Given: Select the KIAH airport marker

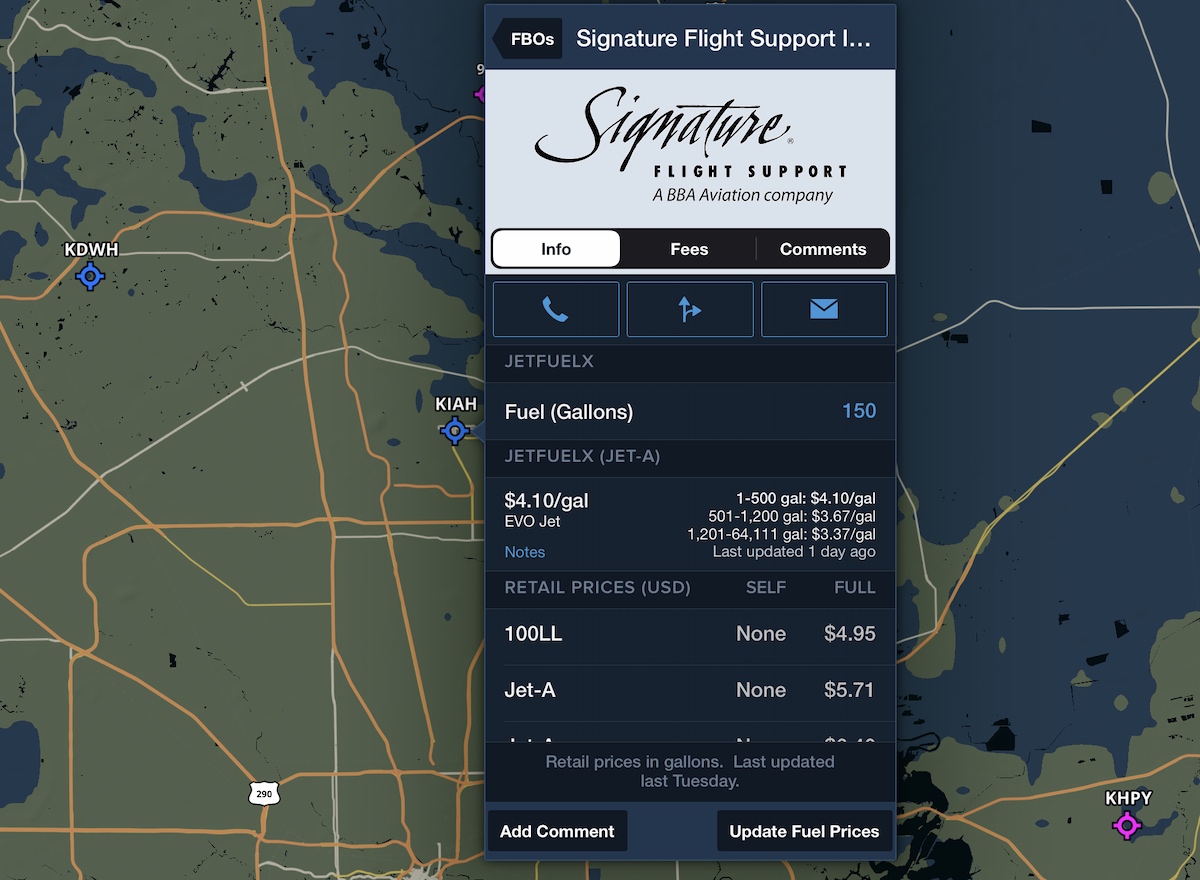Looking at the screenshot, I should [455, 430].
